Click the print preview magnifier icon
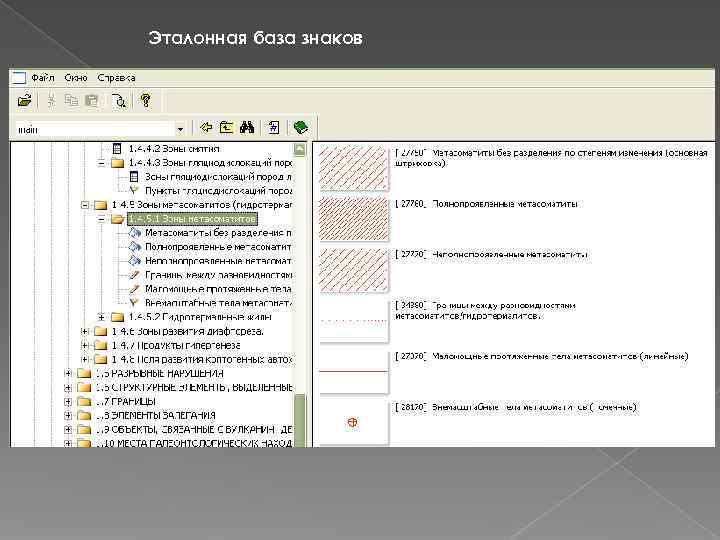 [x=119, y=101]
